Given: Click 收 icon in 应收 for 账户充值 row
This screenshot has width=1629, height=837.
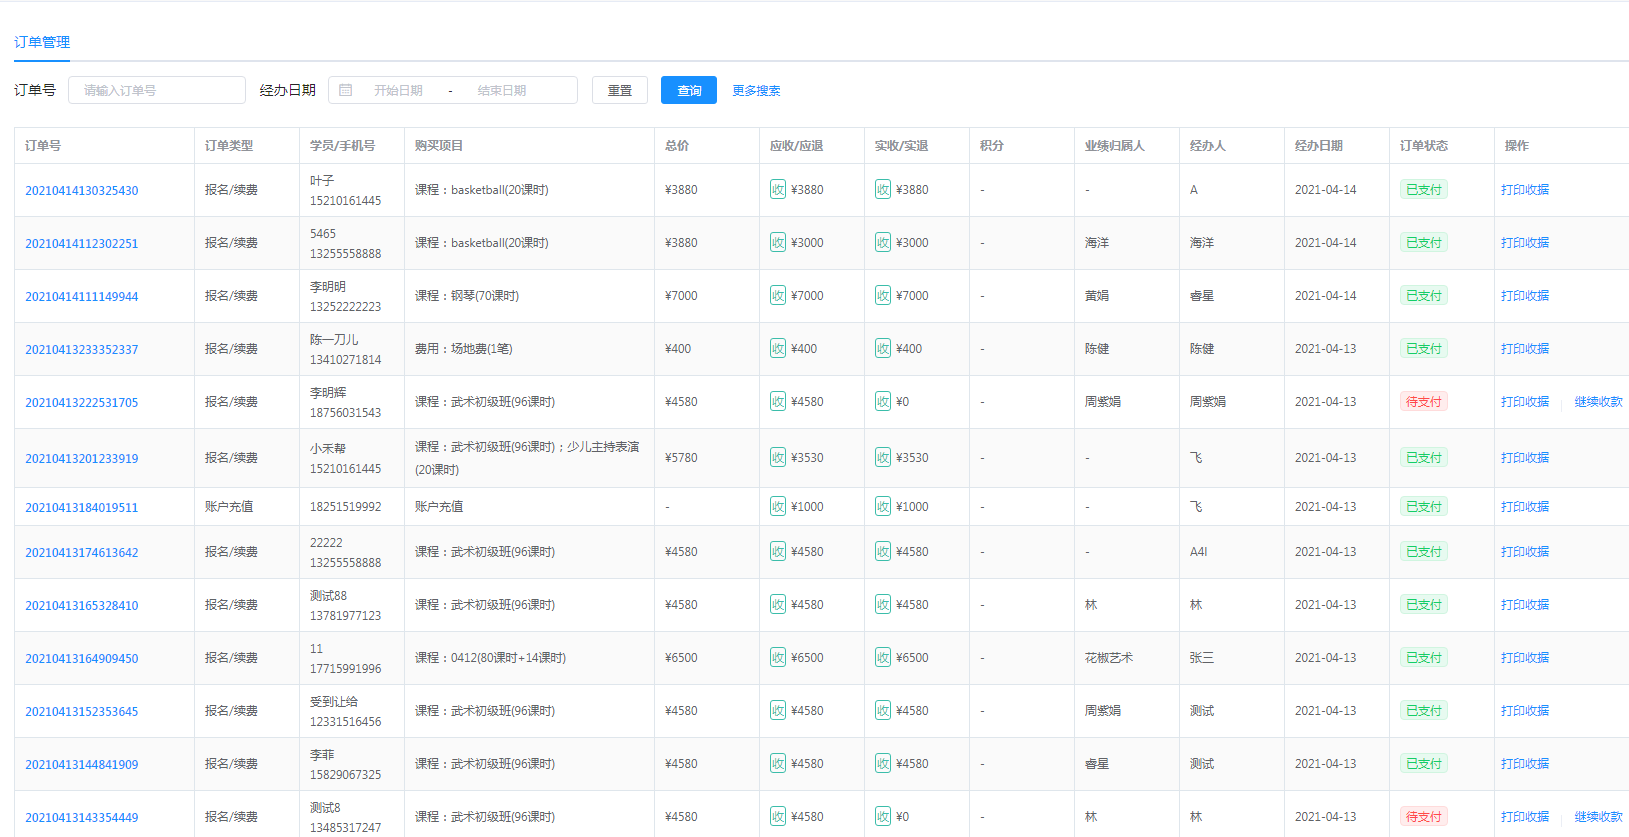Looking at the screenshot, I should click(778, 506).
